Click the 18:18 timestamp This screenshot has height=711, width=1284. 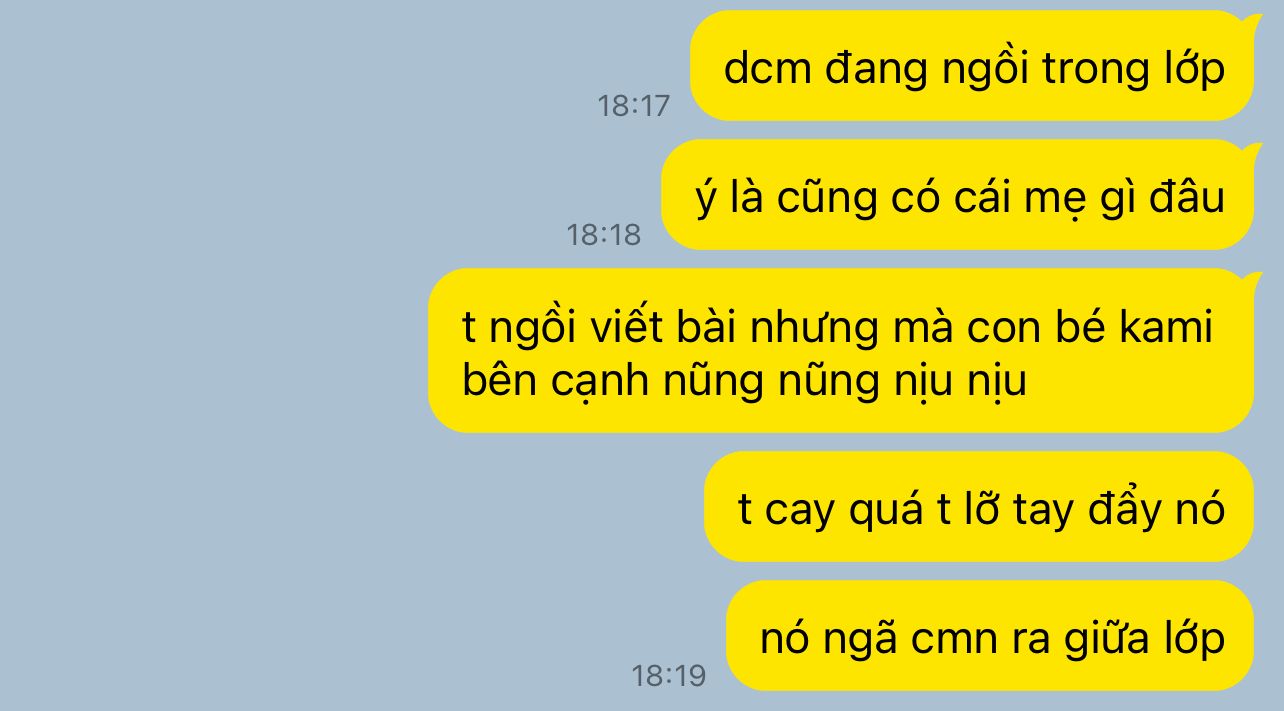click(603, 234)
